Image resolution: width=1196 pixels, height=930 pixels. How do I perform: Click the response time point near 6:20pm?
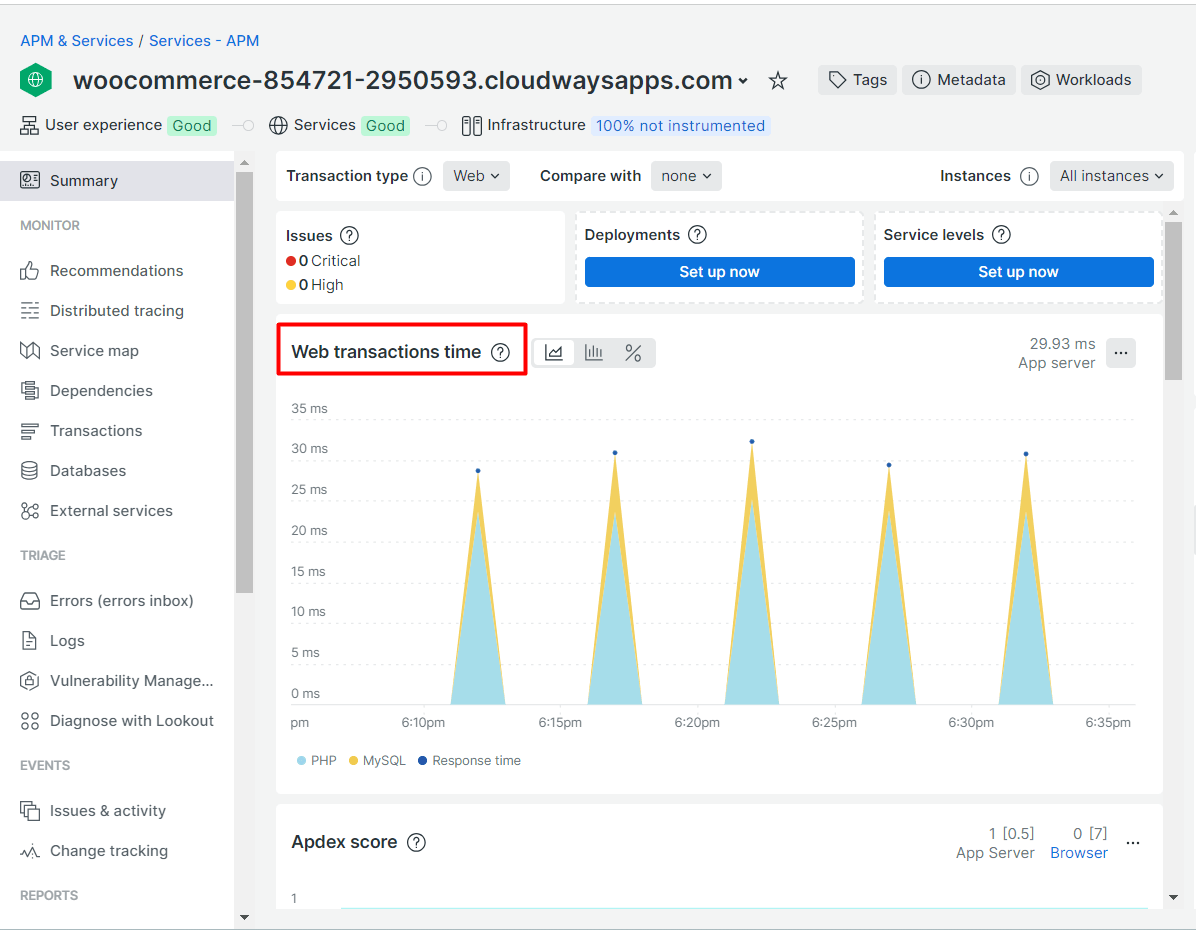752,442
